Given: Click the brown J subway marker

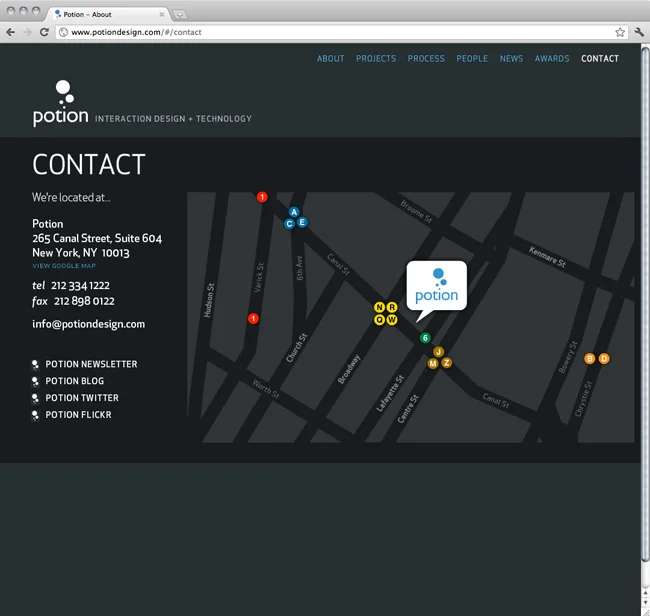Looking at the screenshot, I should click(x=439, y=352).
